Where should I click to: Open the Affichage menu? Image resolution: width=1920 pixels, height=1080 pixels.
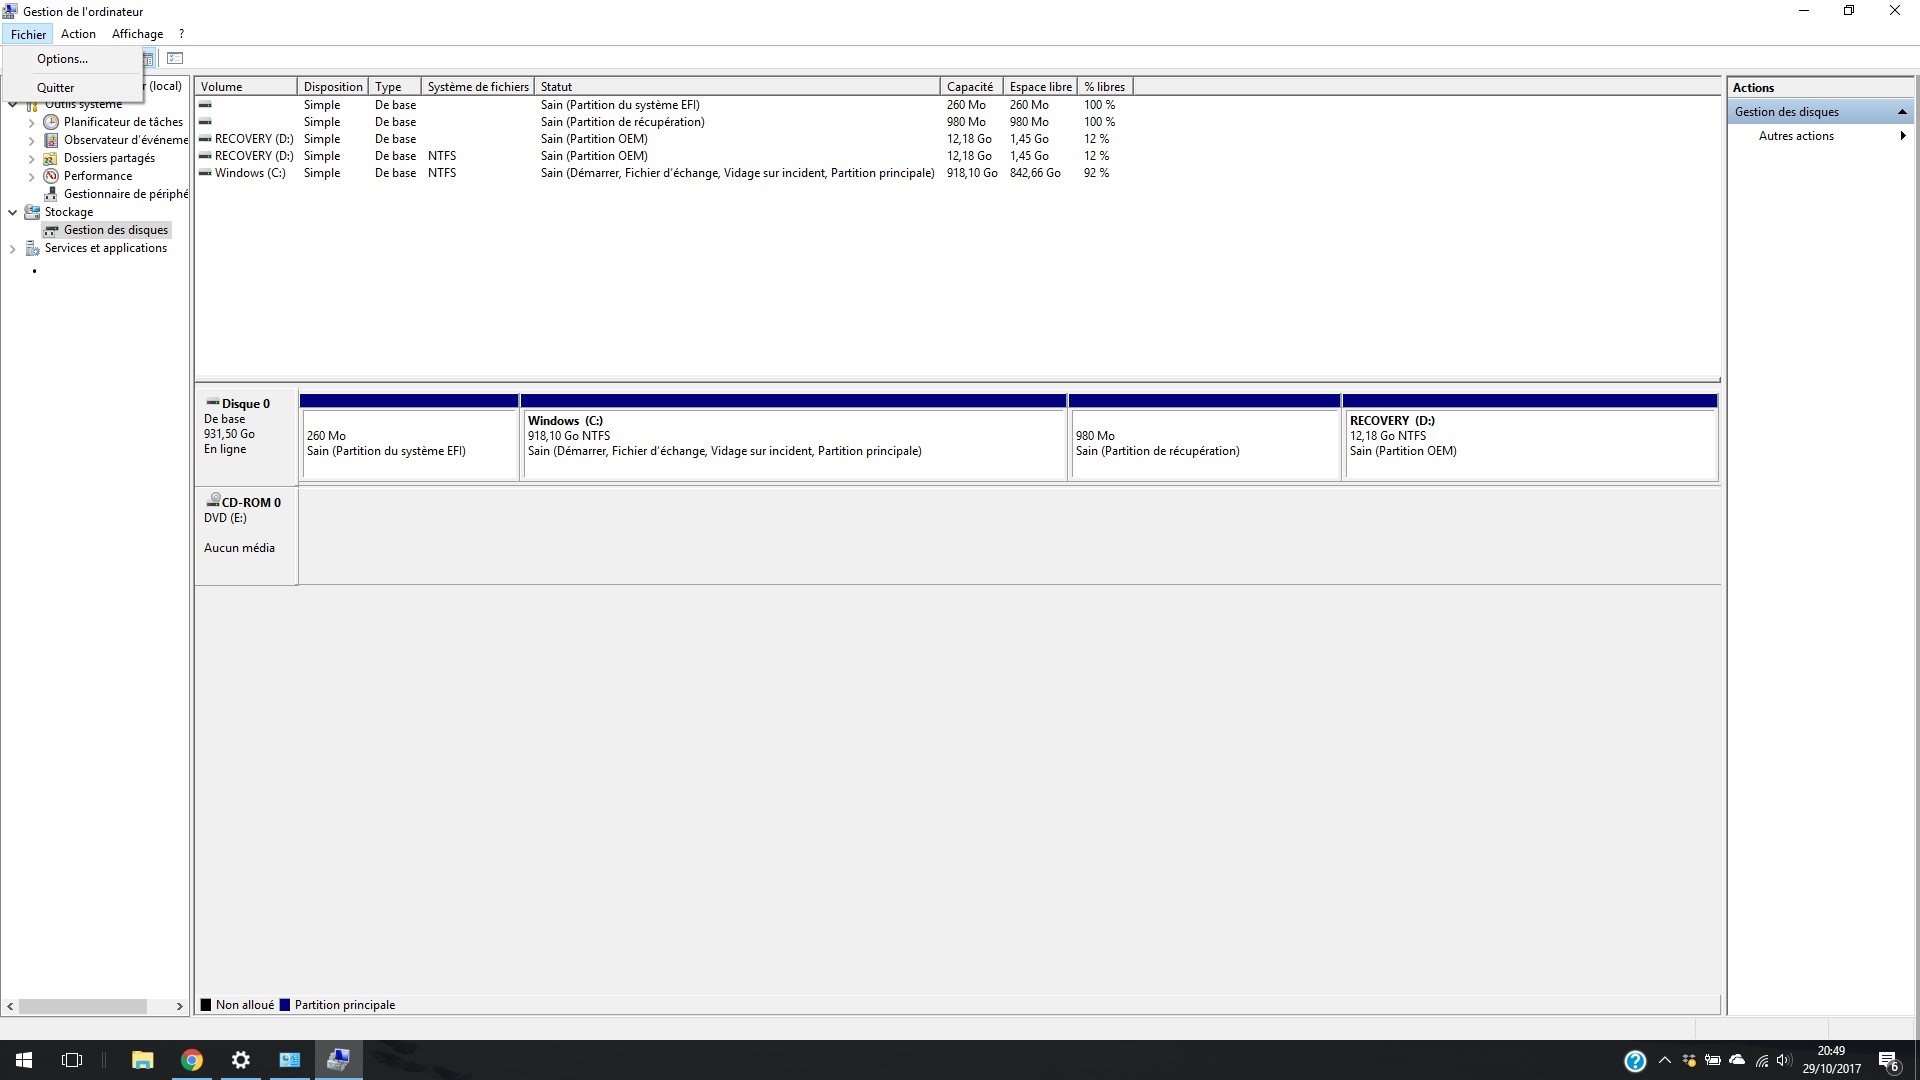tap(137, 34)
